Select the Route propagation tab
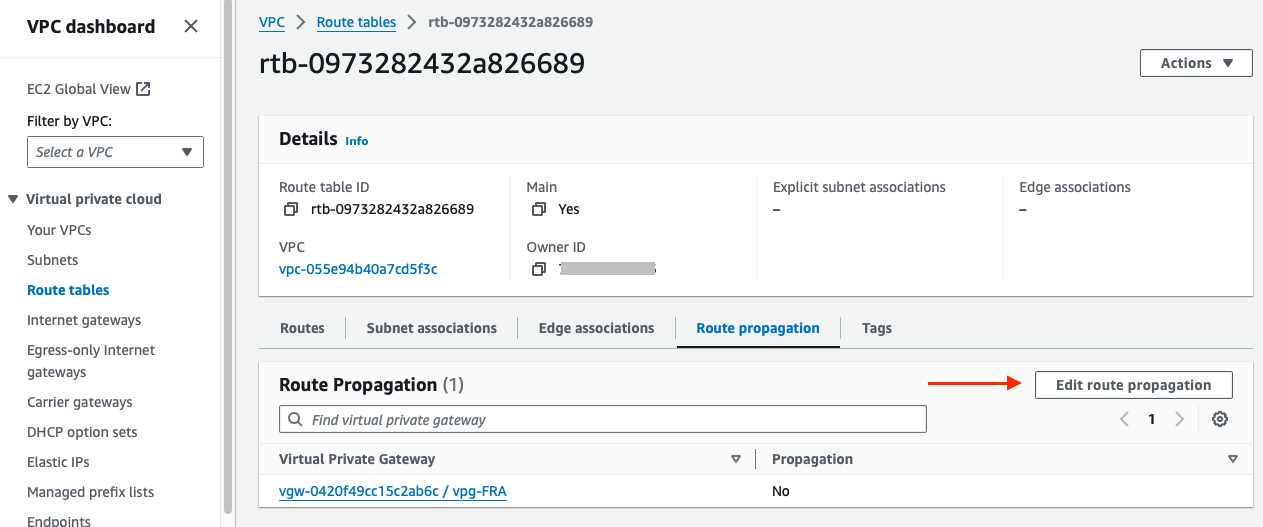Screen dimensions: 1263x527 point(758,328)
